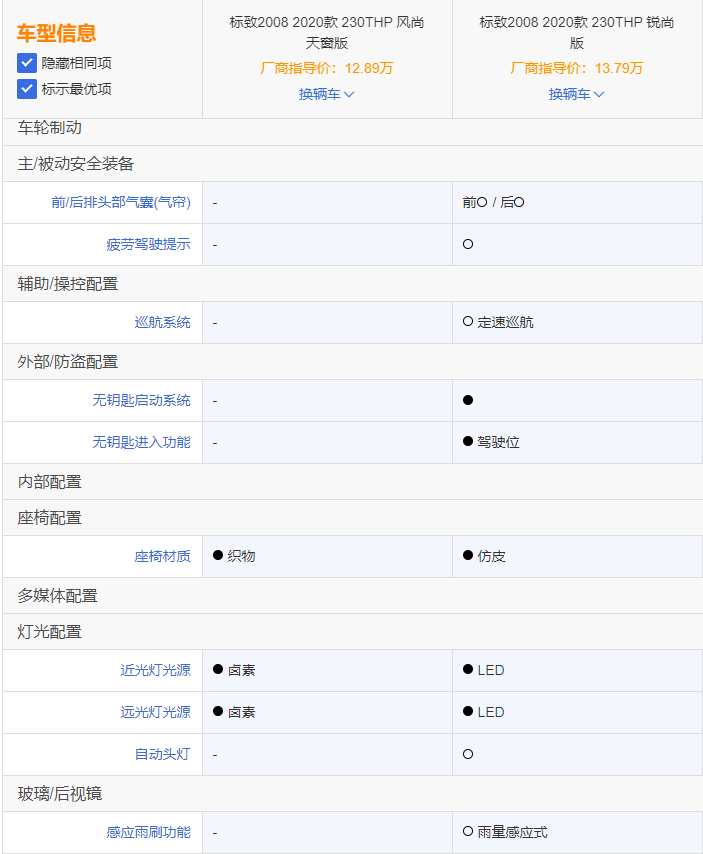Open 无钥匙进入功能 link
703x854 pixels.
(142, 442)
